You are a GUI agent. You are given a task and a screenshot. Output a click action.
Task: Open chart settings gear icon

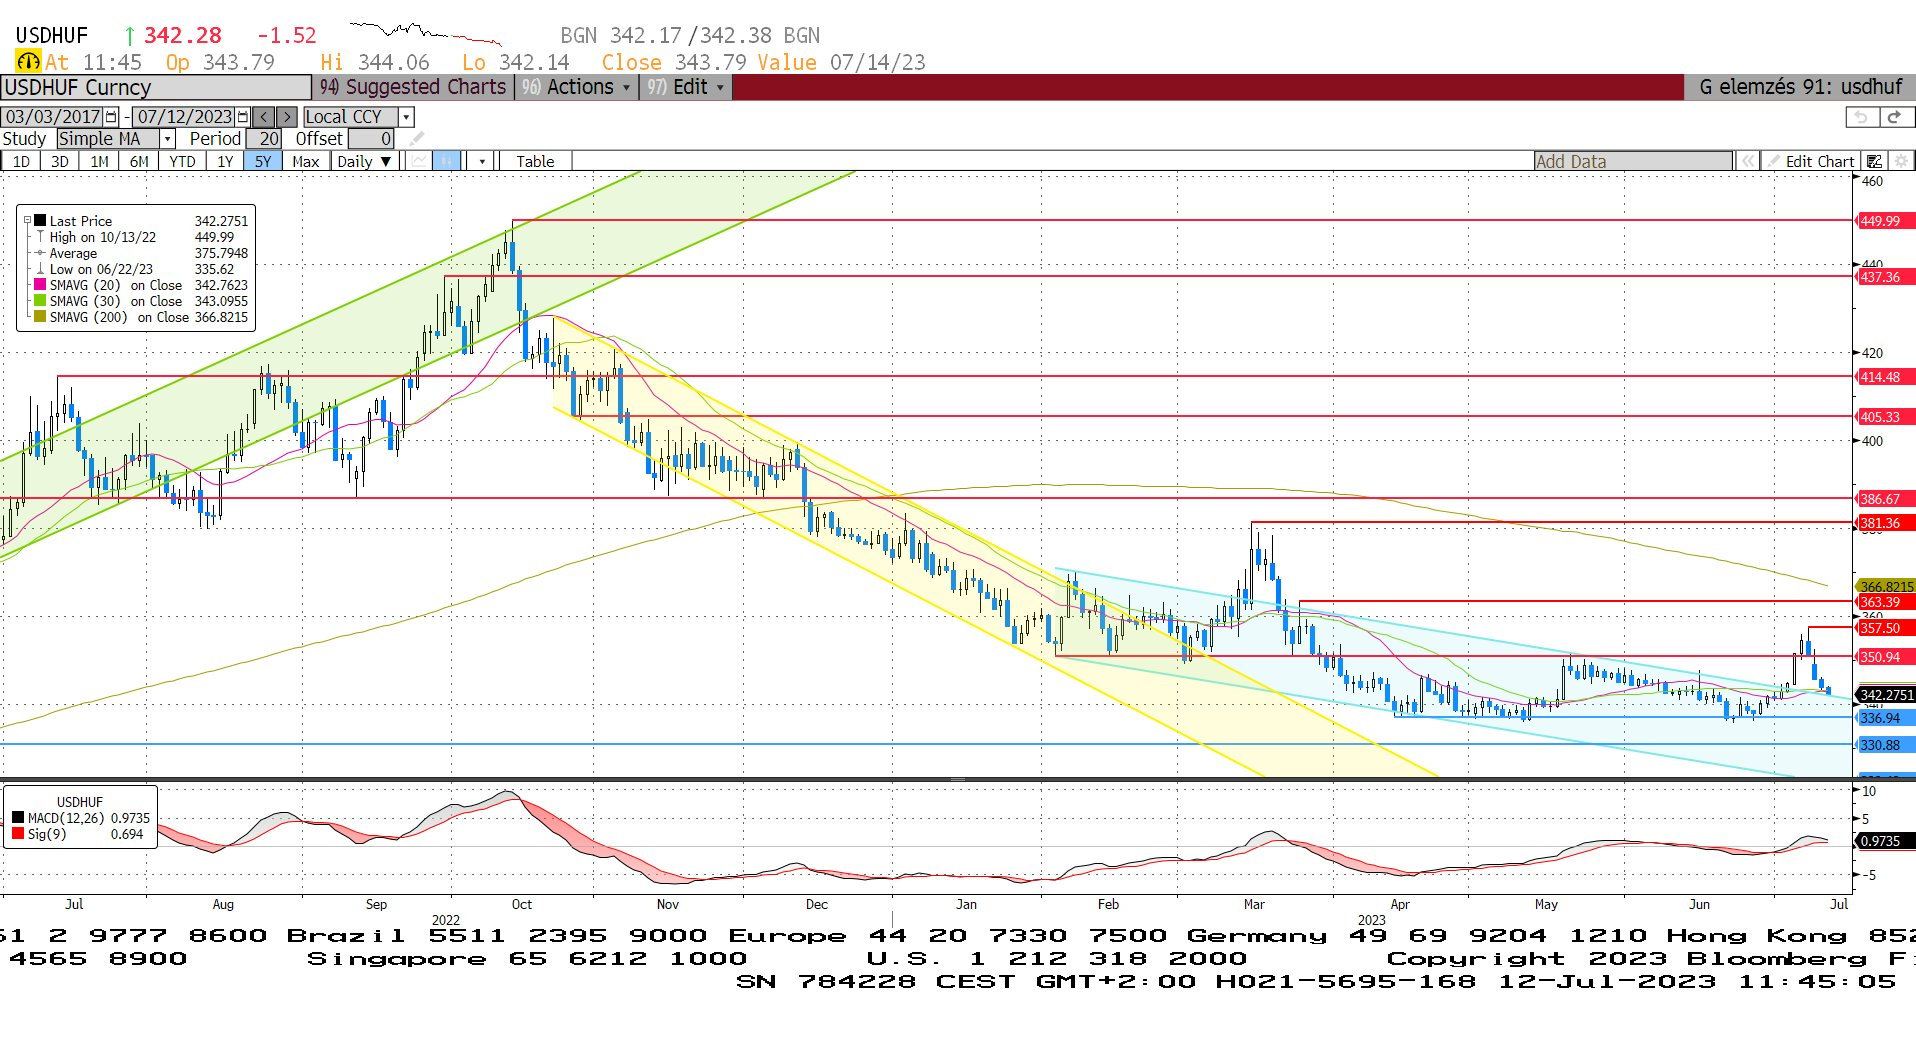[x=1901, y=161]
